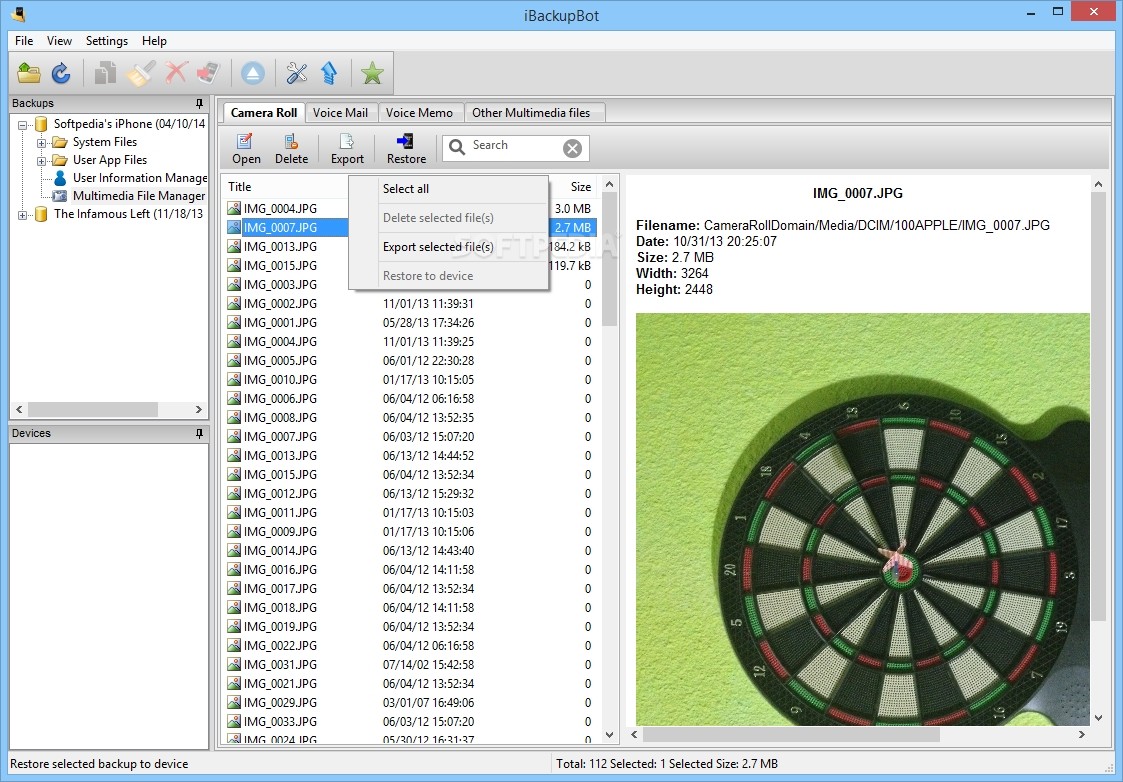Collapse Softpedia's iPhone backup node

coord(22,125)
